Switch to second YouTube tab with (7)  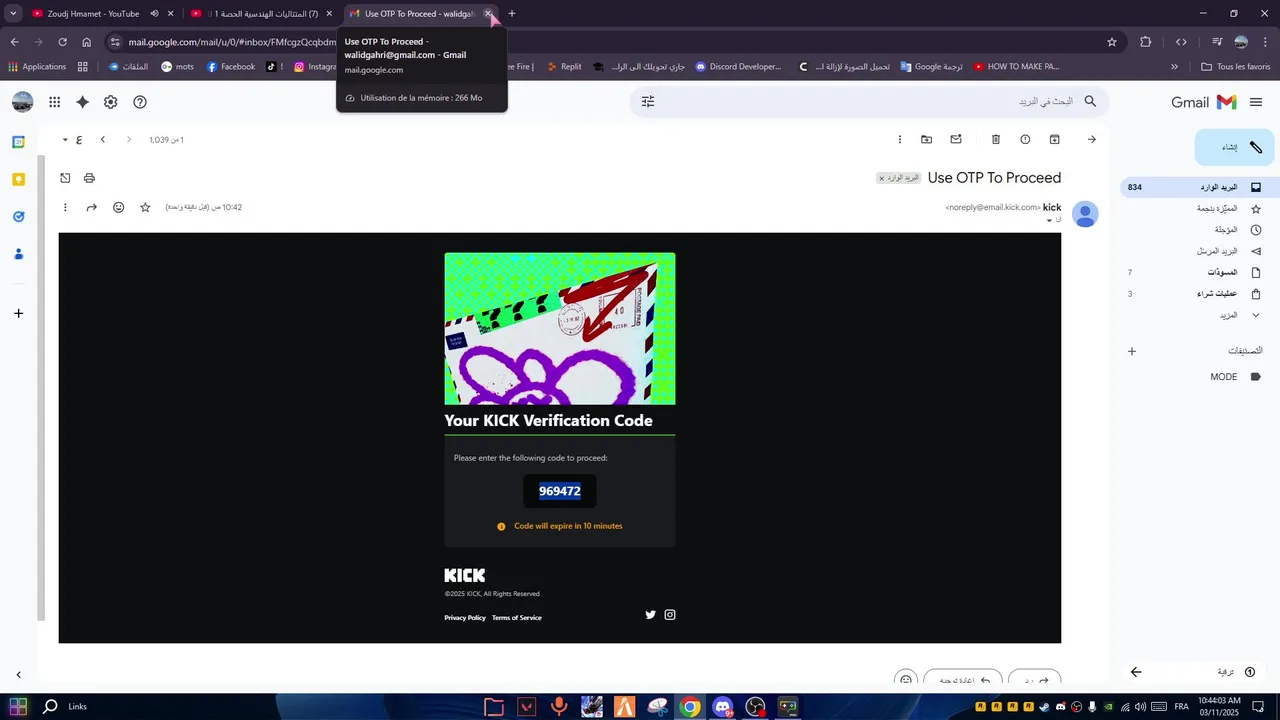(x=263, y=14)
